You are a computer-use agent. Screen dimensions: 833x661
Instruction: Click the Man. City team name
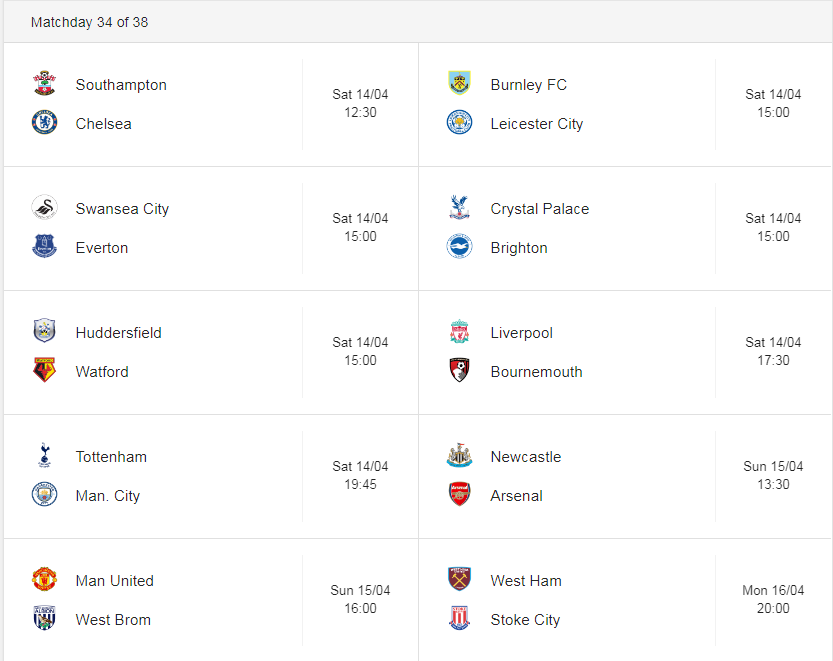pos(108,496)
